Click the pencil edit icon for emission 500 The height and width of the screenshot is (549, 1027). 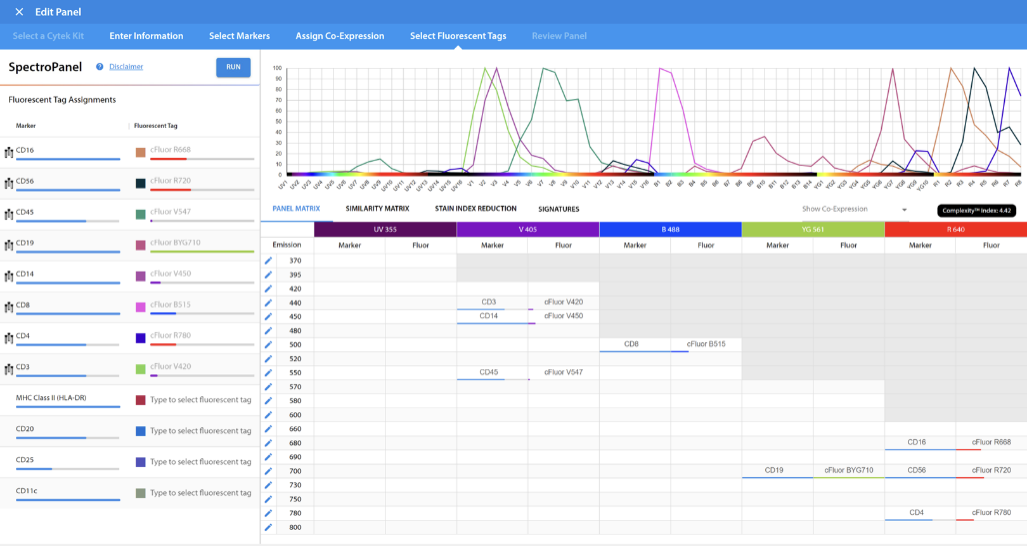[268, 345]
